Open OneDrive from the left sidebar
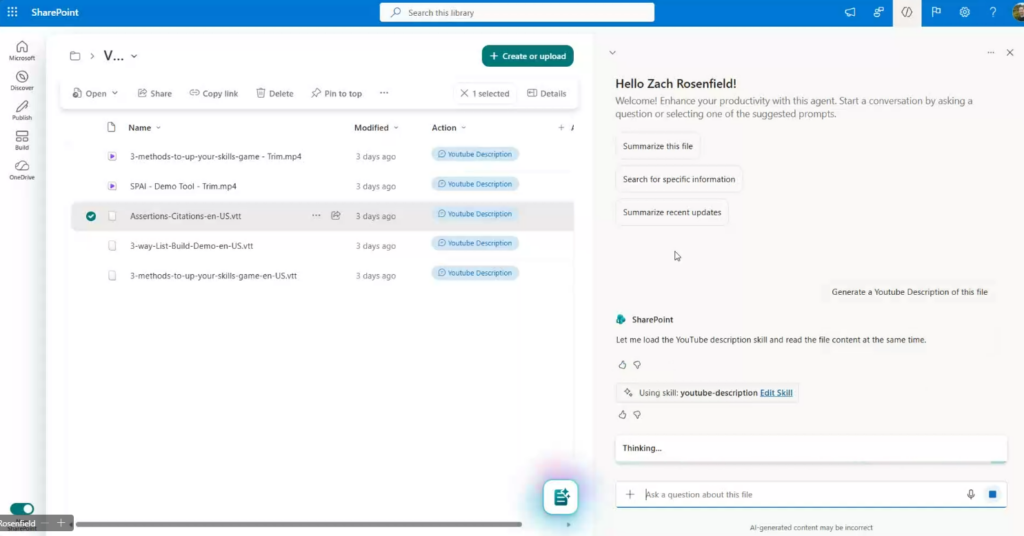Screen dimensions: 1024x536 coord(22,169)
